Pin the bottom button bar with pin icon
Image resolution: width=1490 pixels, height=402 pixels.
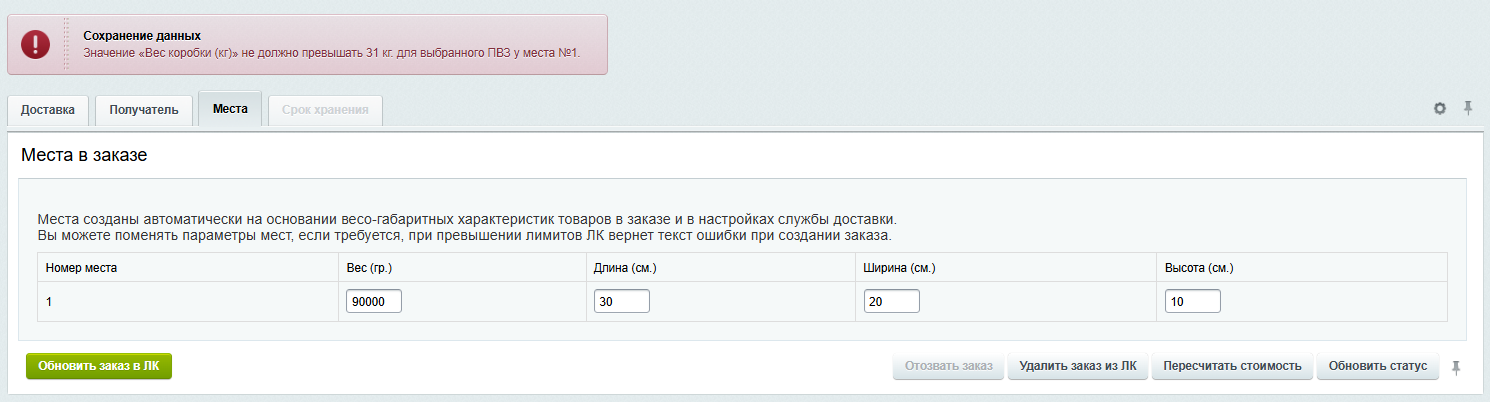click(1456, 368)
